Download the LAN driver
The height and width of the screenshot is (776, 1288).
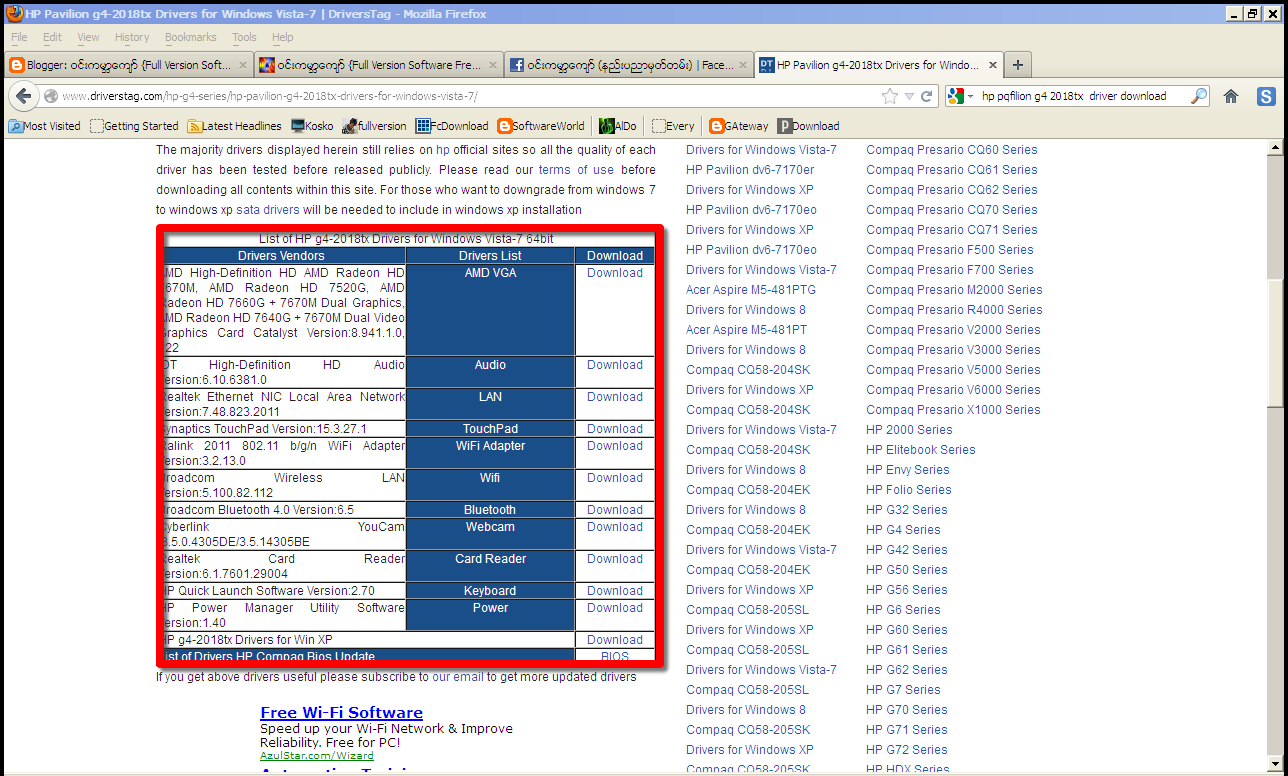click(x=615, y=397)
